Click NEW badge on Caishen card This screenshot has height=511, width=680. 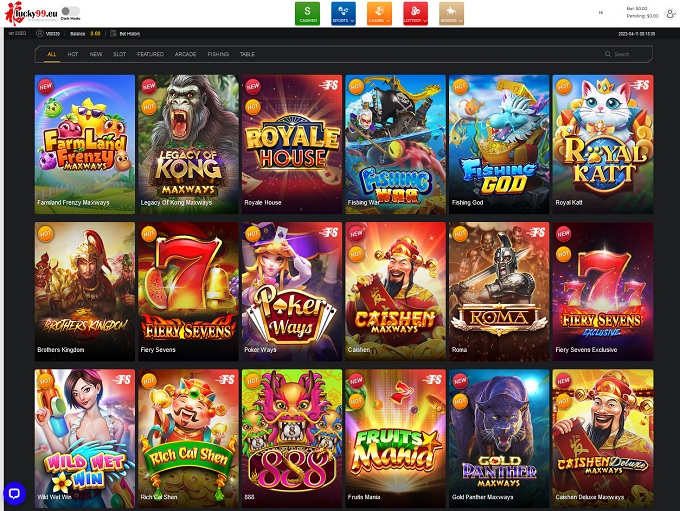coord(356,234)
